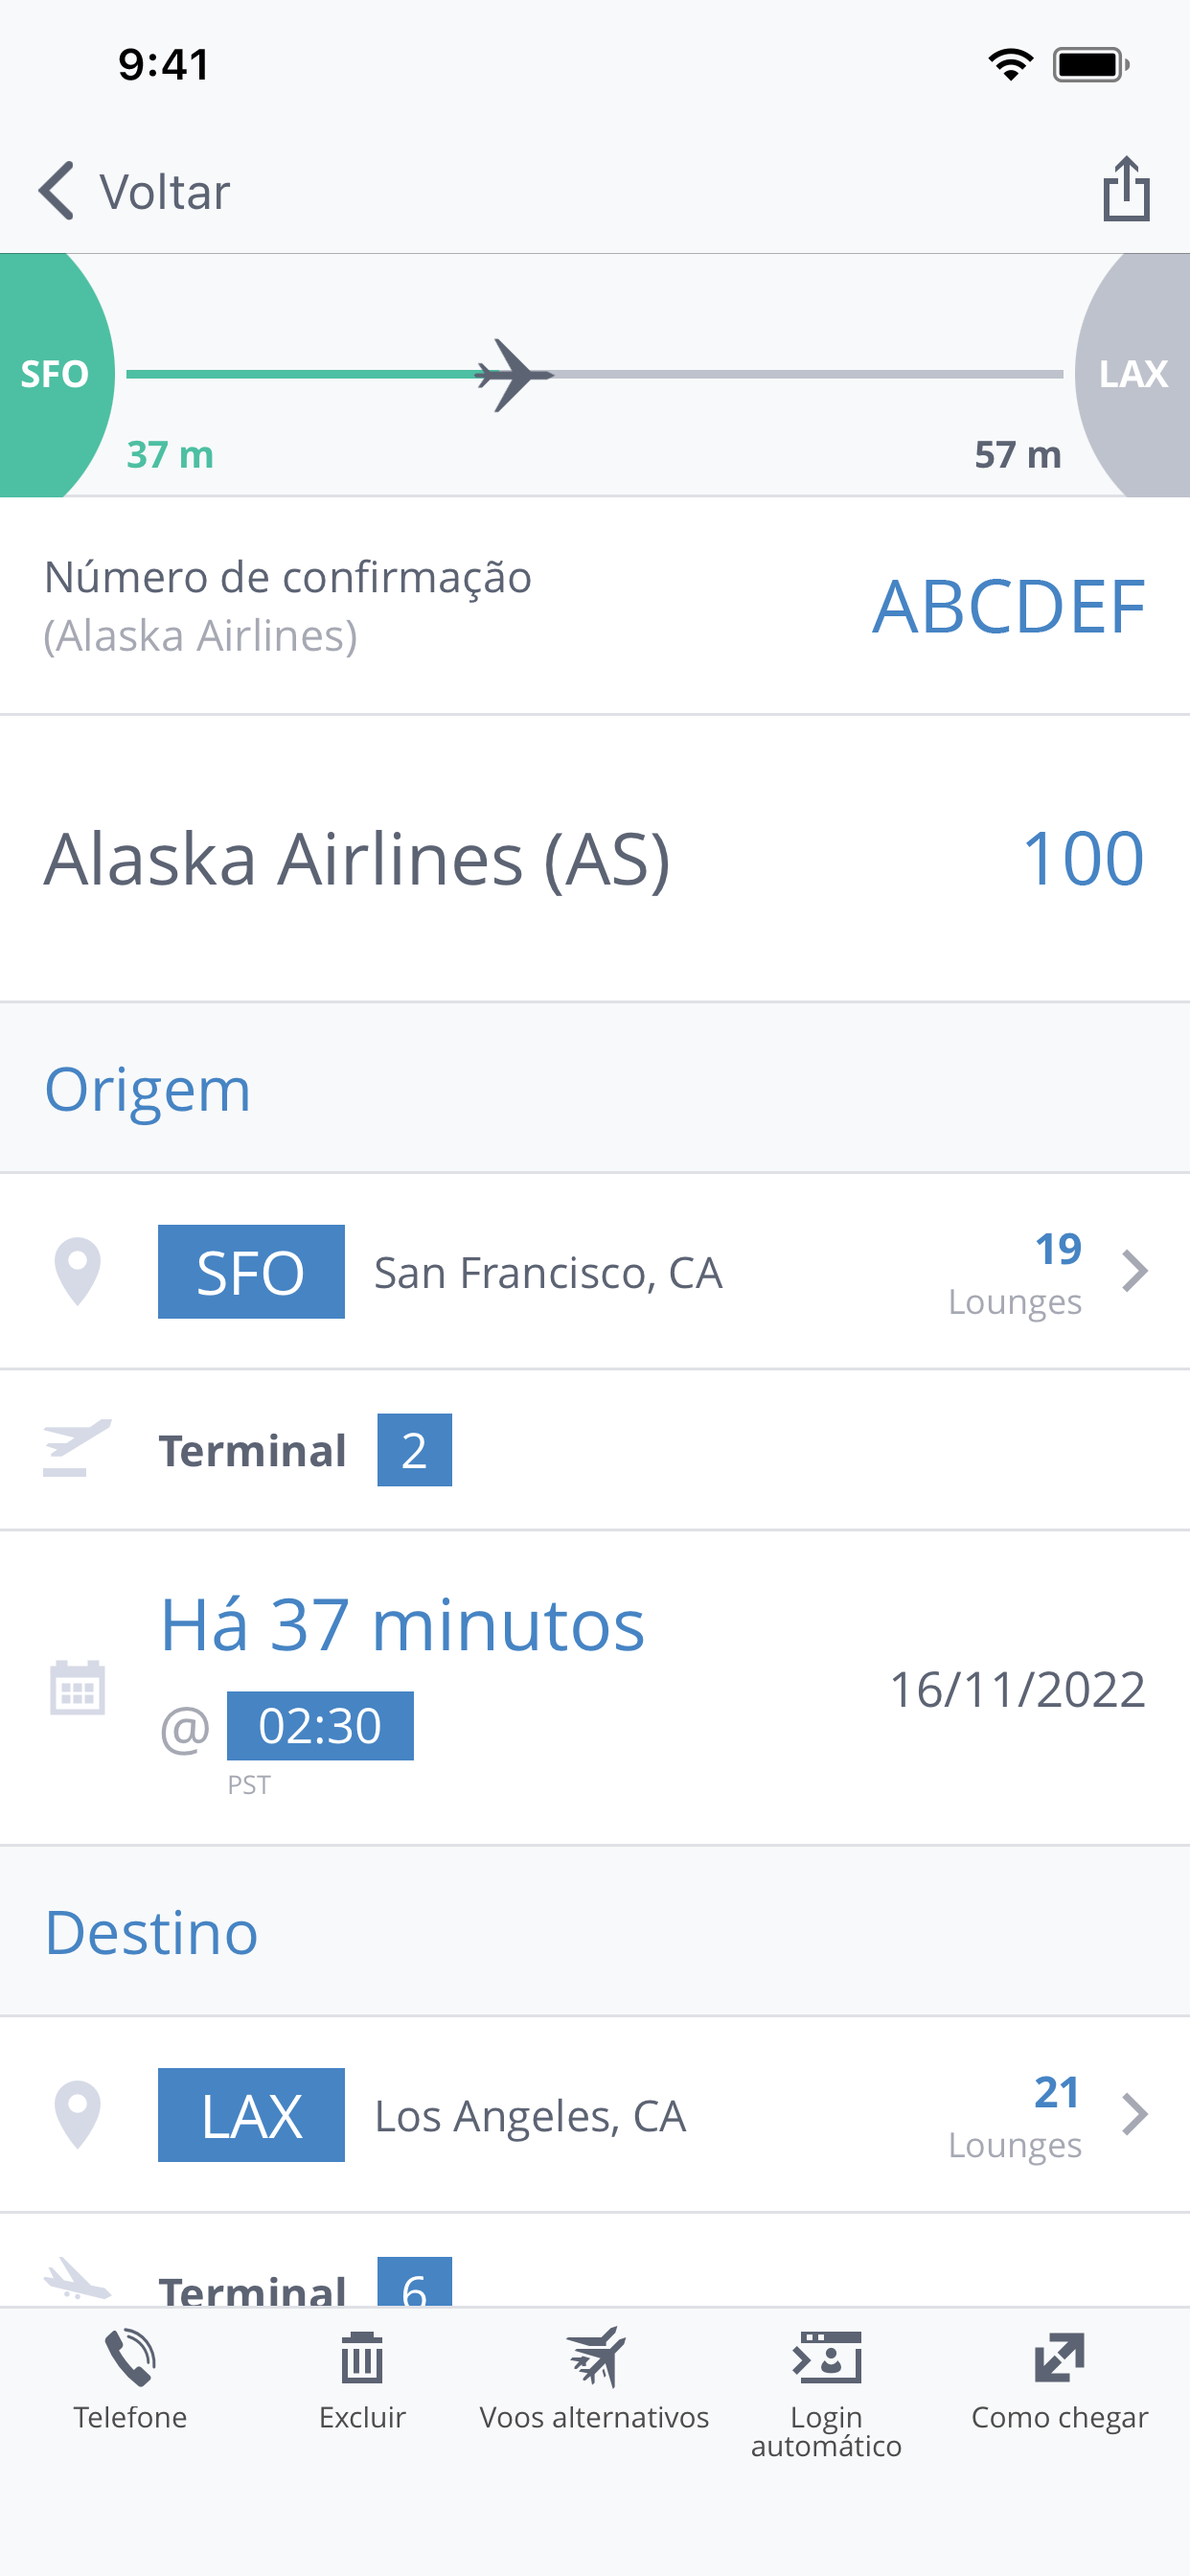The image size is (1190, 2576).
Task: Tap the gray LAX destination circle
Action: point(1132,374)
